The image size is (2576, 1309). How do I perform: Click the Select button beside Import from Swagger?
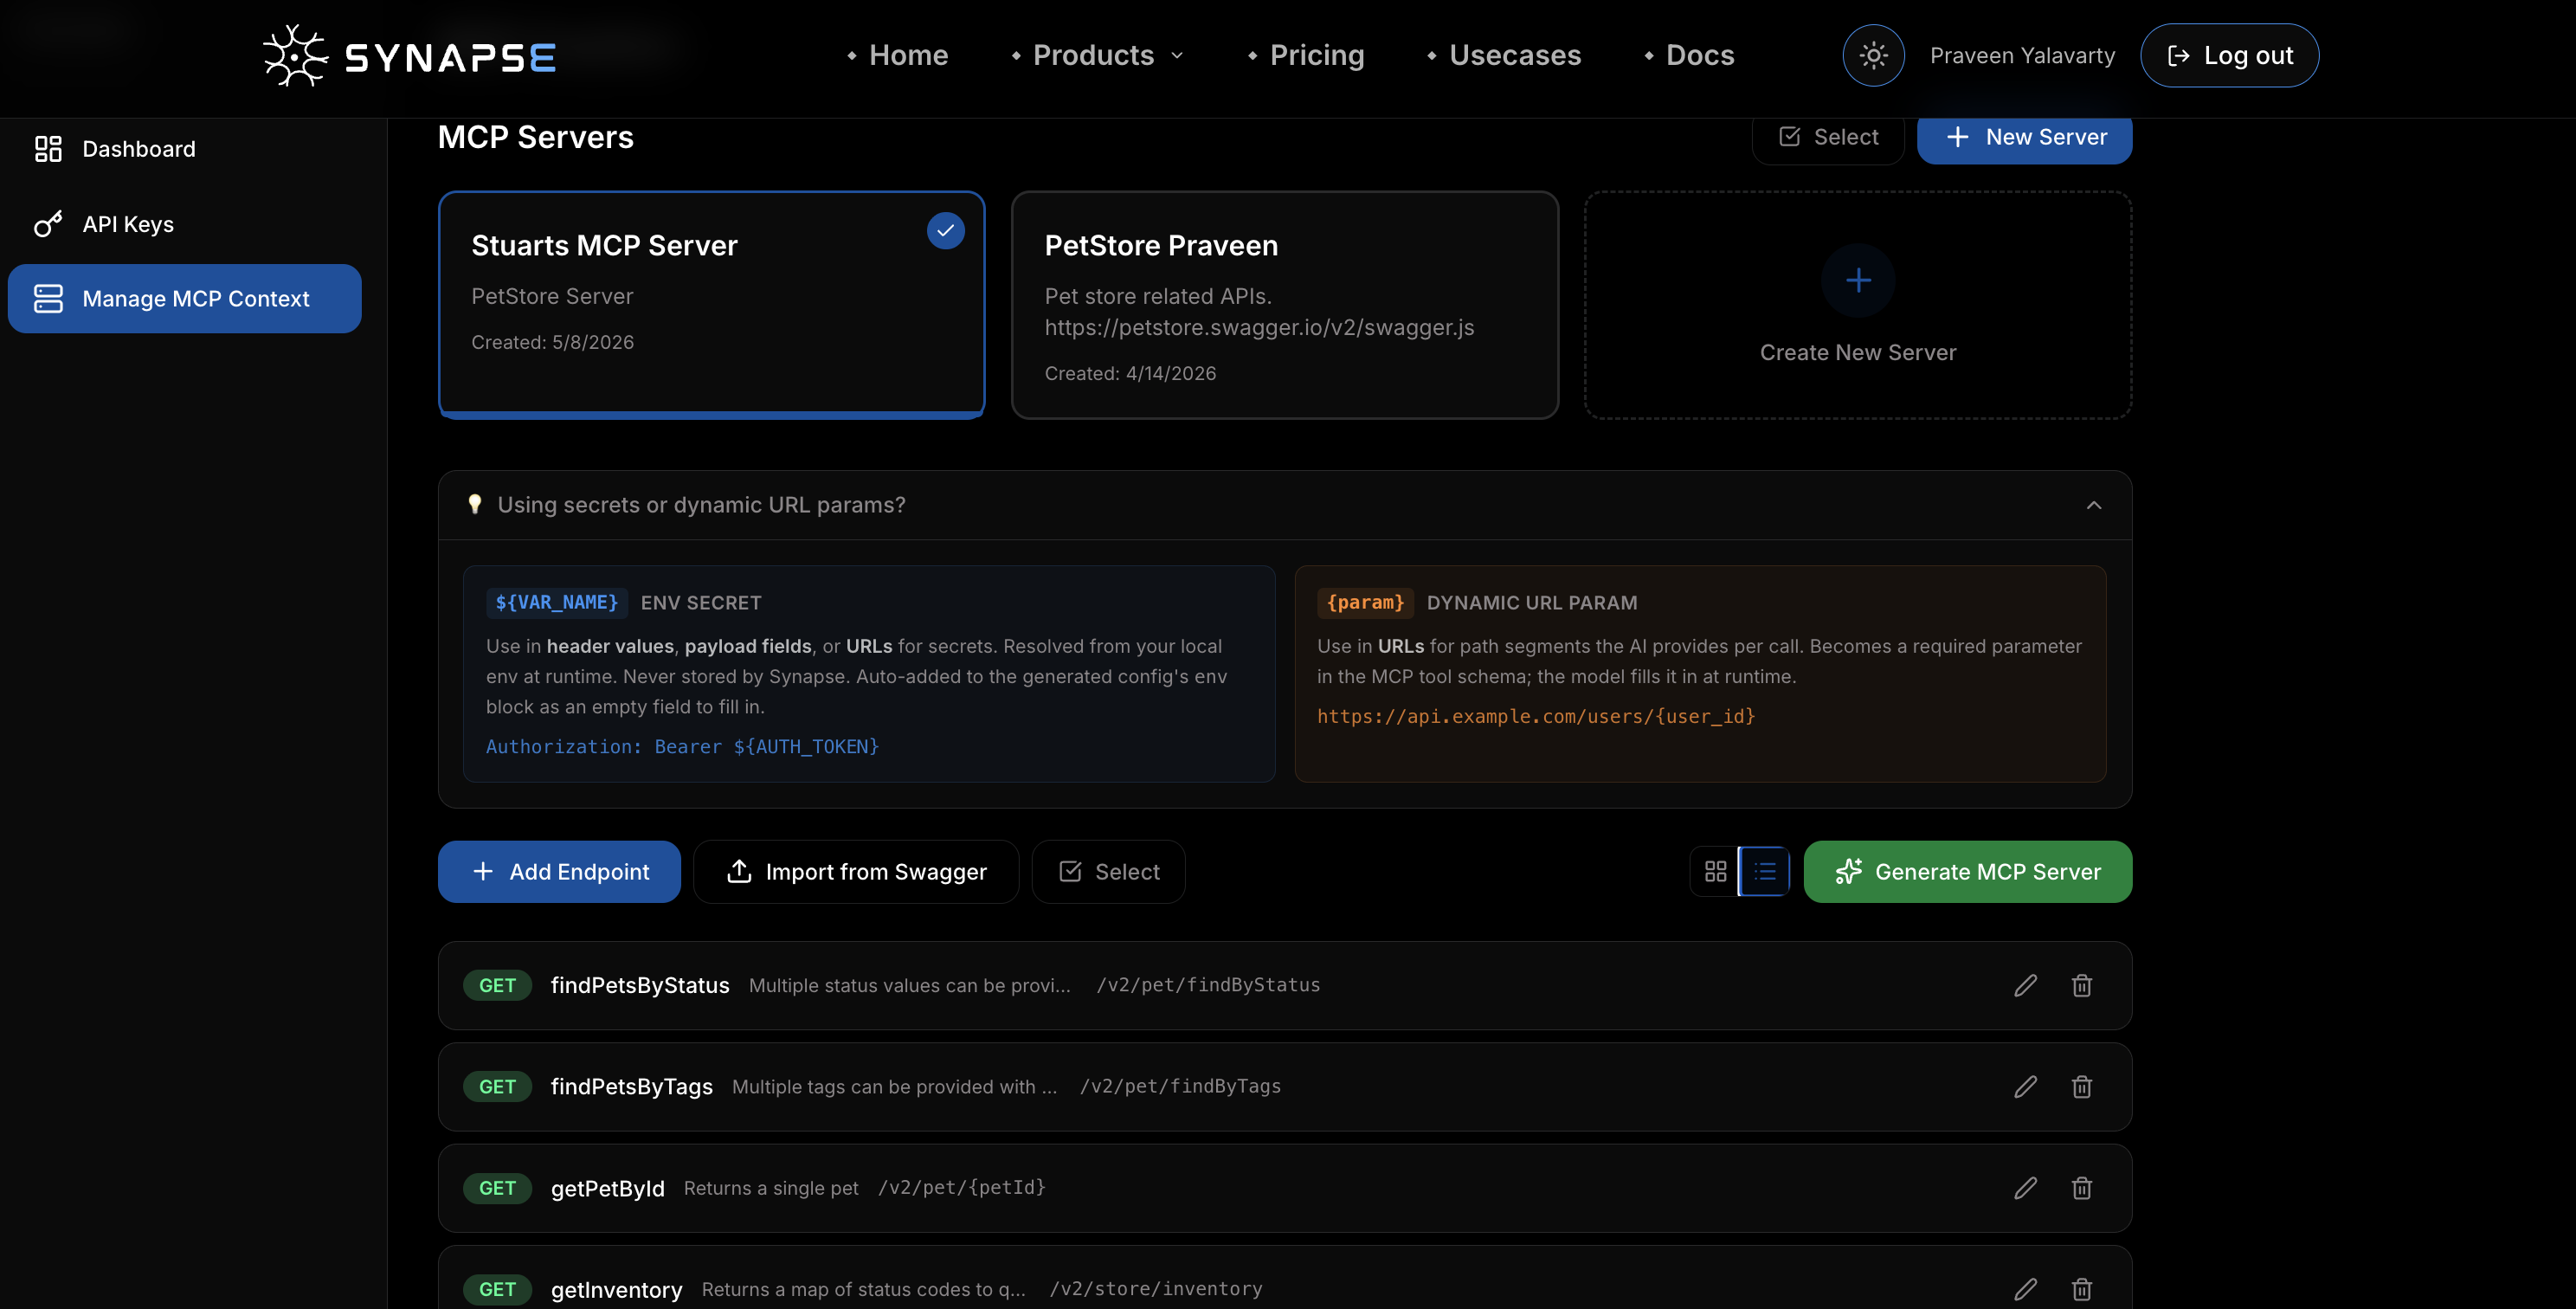(x=1108, y=871)
